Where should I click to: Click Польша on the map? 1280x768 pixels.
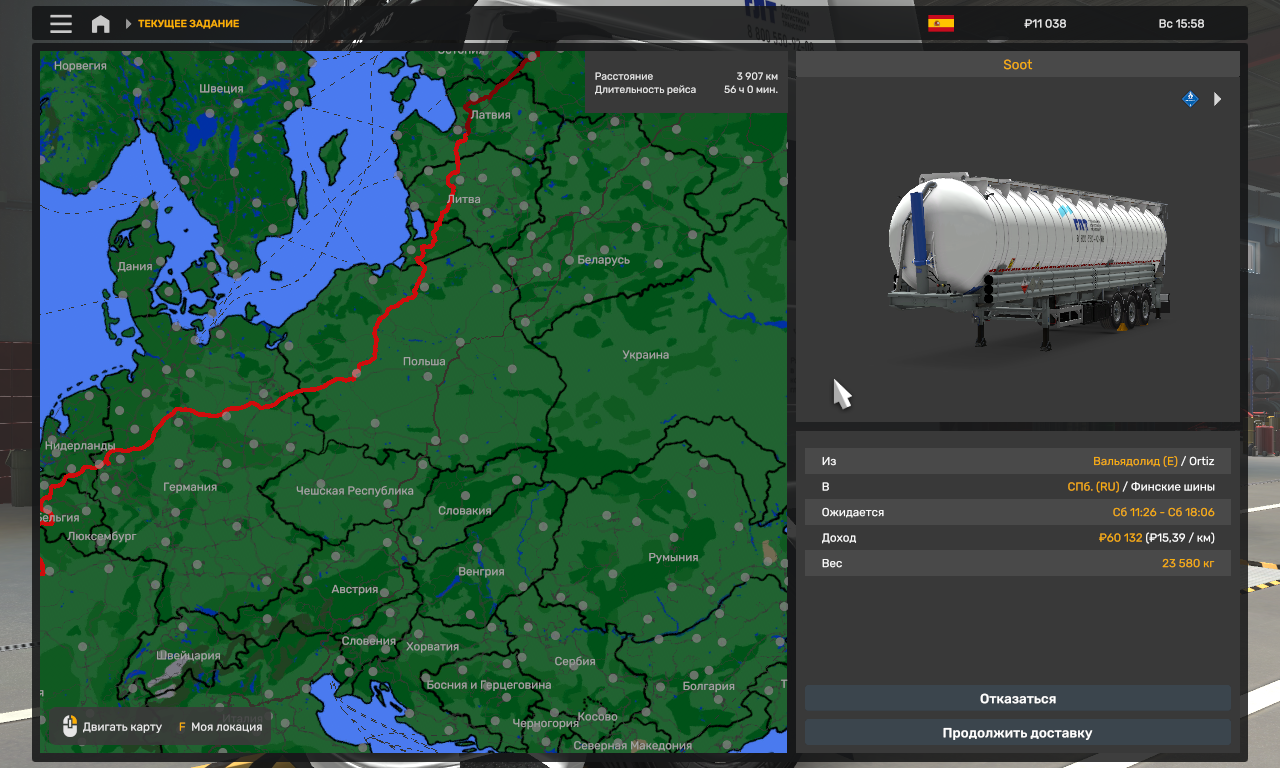424,361
